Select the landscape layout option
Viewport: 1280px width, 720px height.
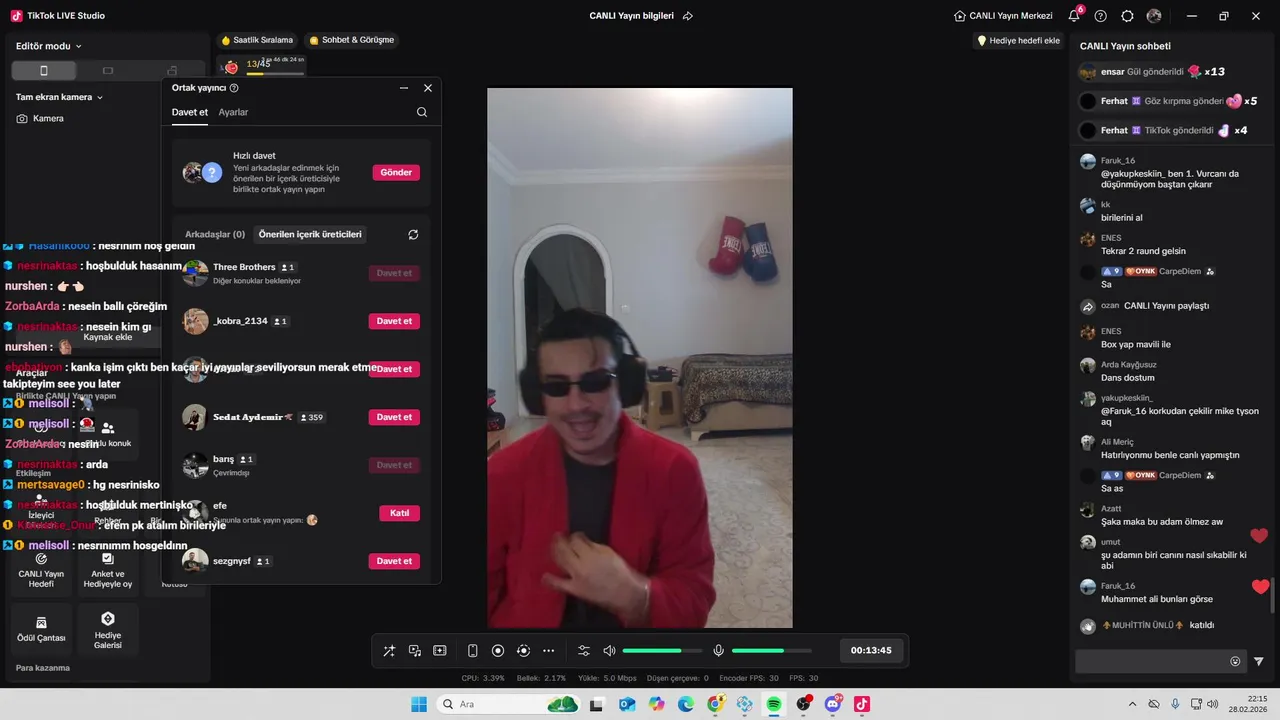[108, 71]
